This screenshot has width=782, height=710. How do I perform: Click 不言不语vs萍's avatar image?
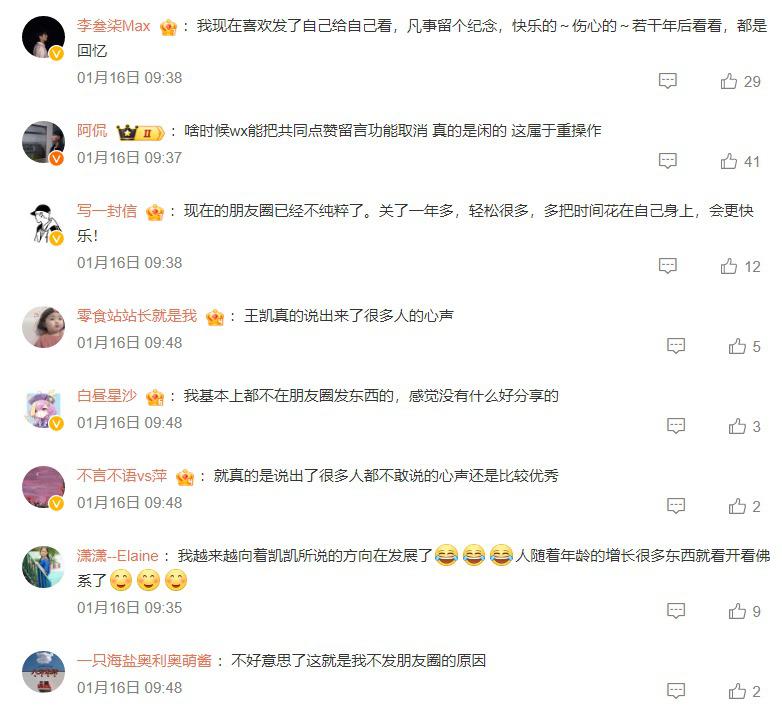(x=43, y=487)
